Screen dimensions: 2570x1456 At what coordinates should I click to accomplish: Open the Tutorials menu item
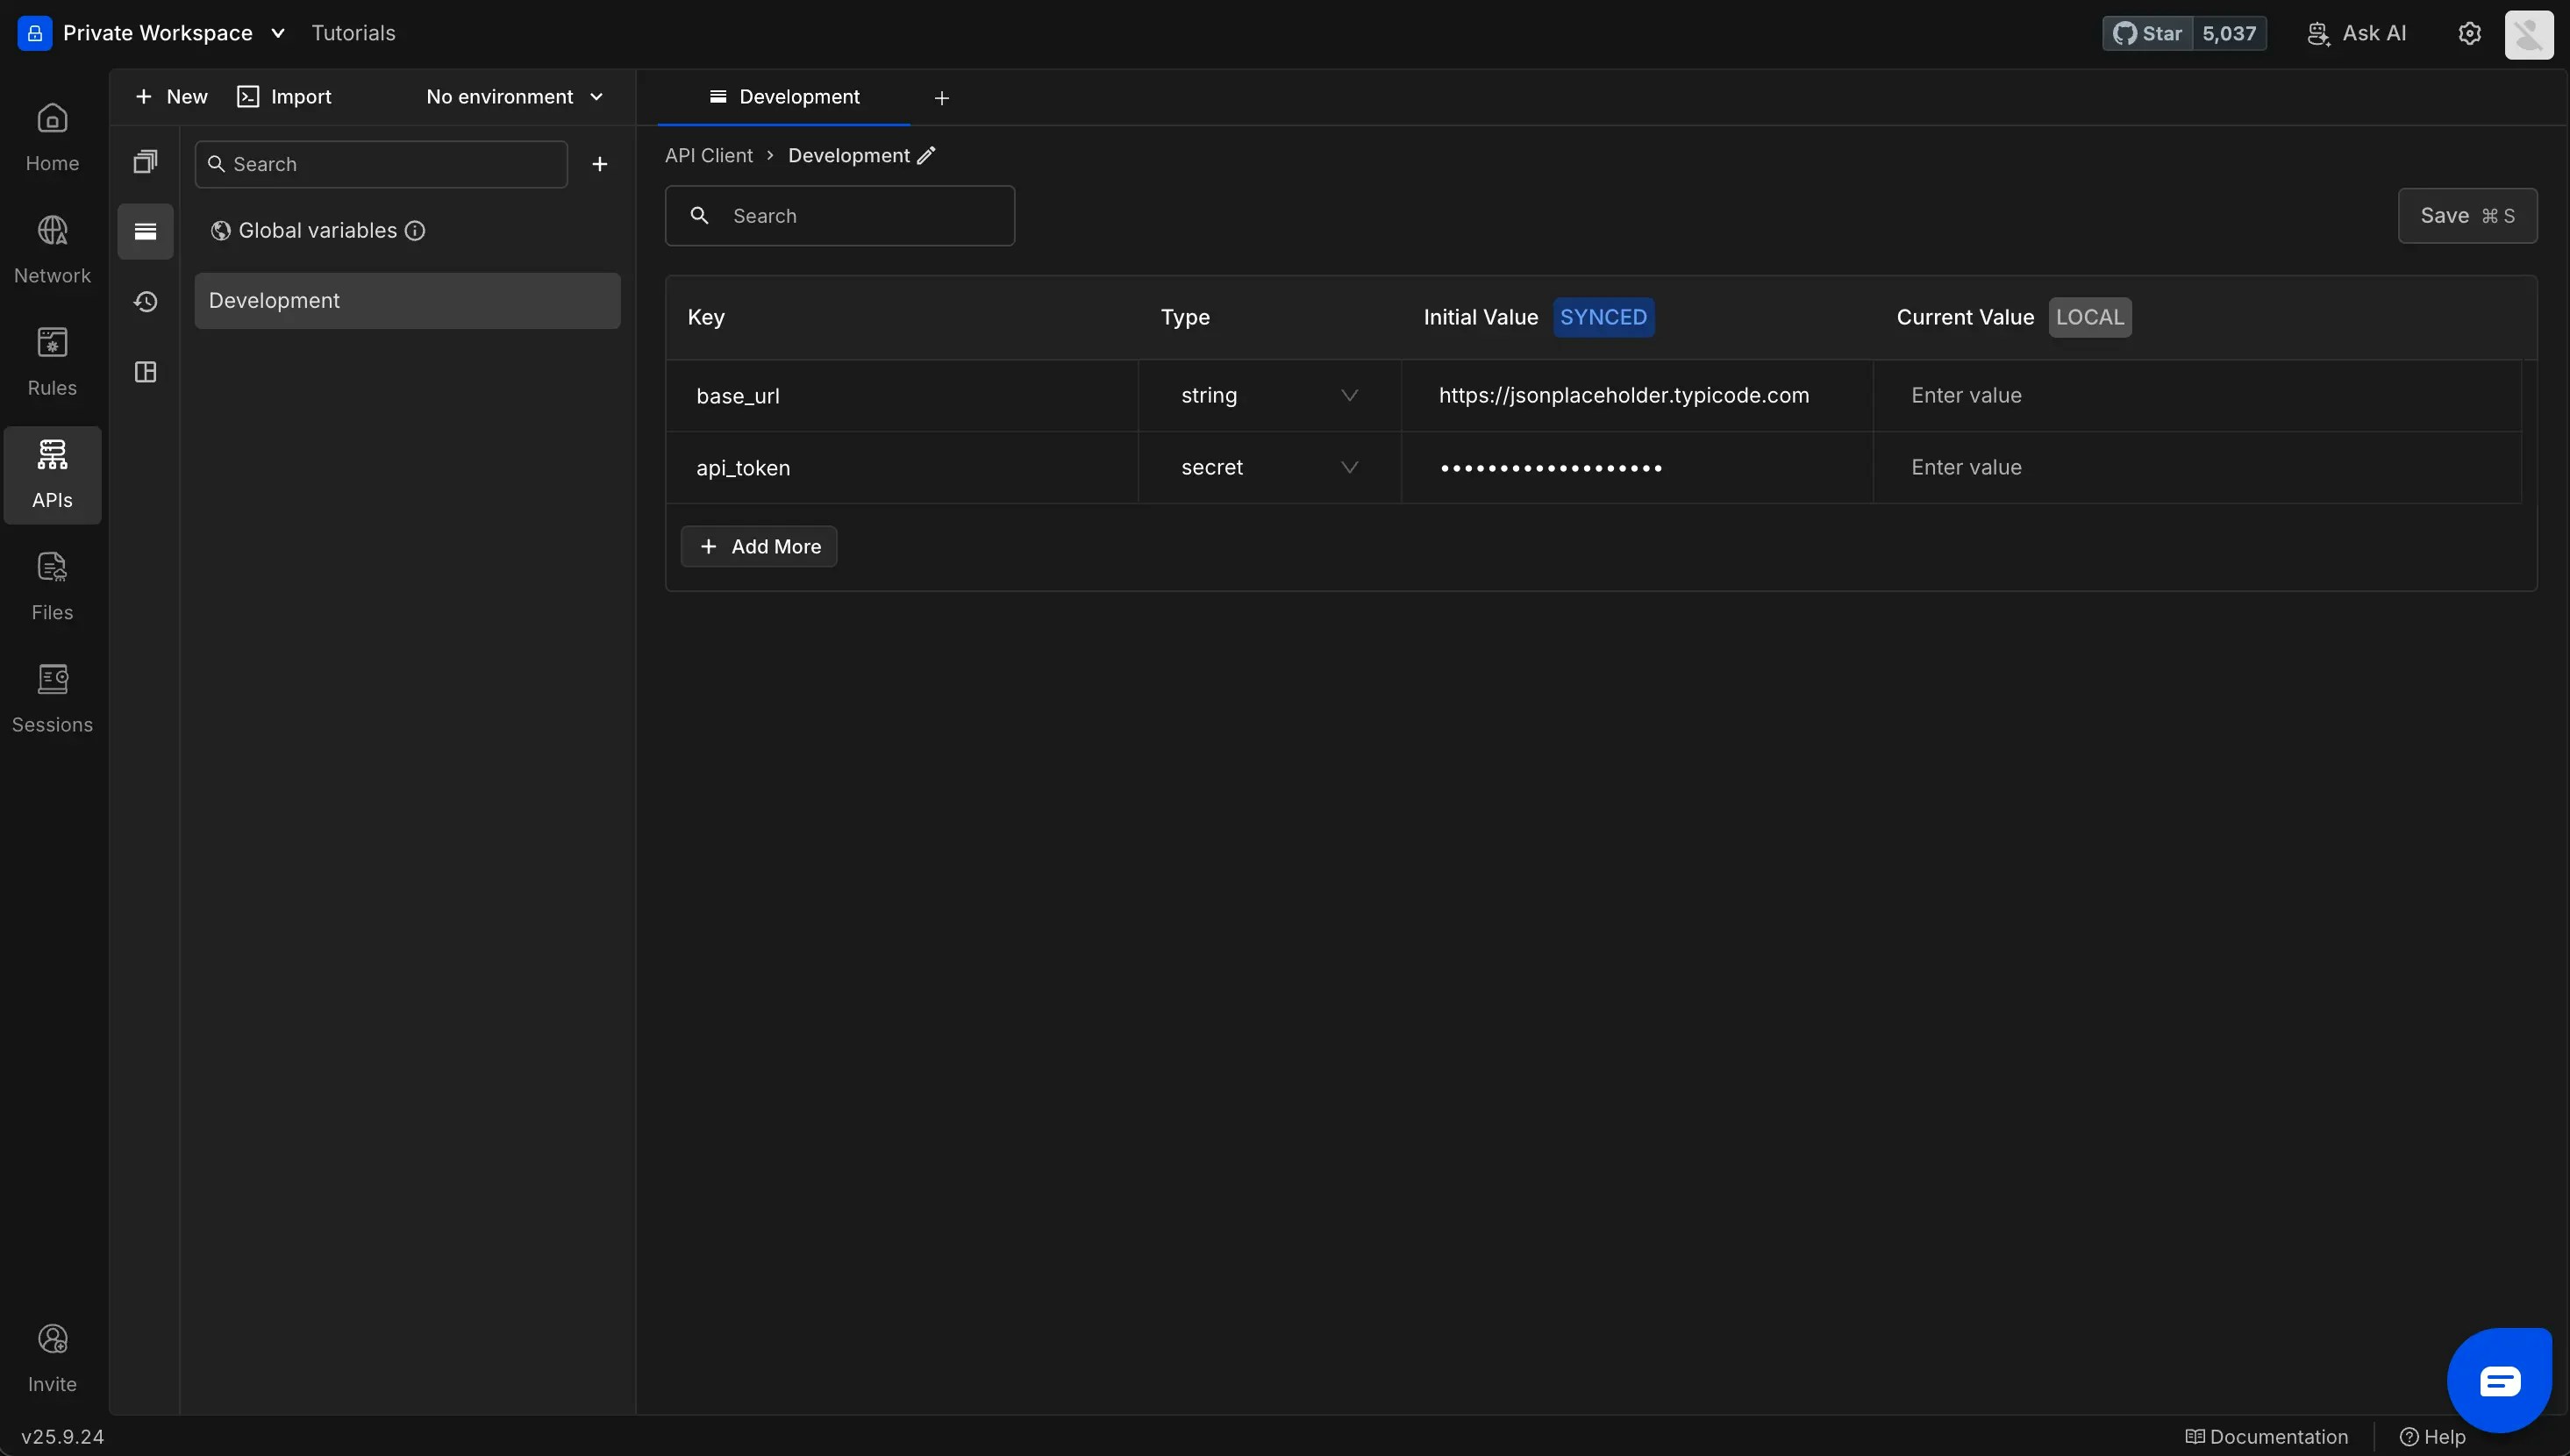point(353,33)
